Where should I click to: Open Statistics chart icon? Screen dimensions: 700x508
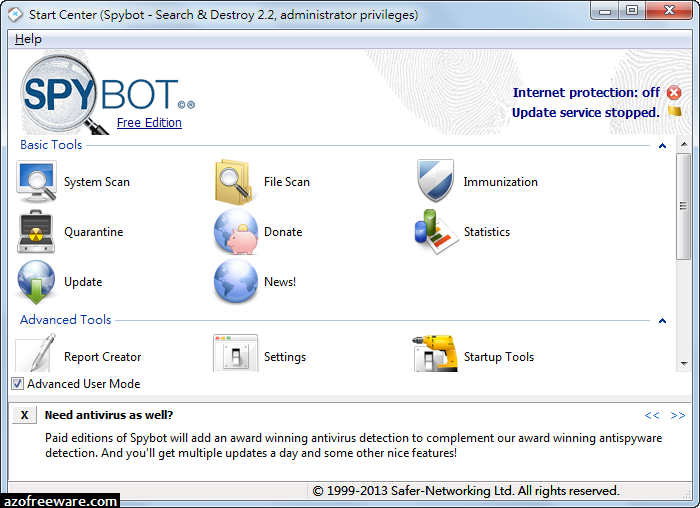(x=435, y=232)
